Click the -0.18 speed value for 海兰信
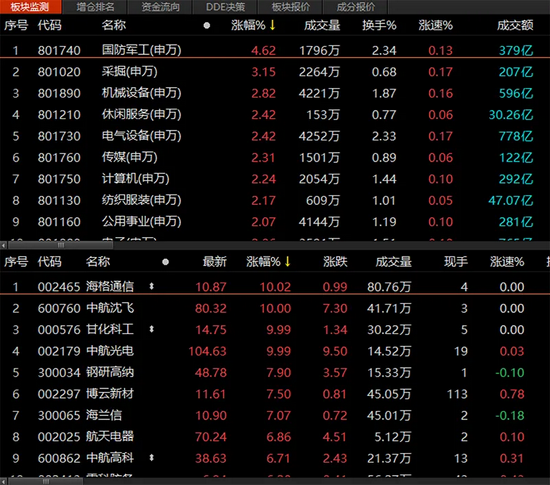550x485 pixels. (510, 416)
